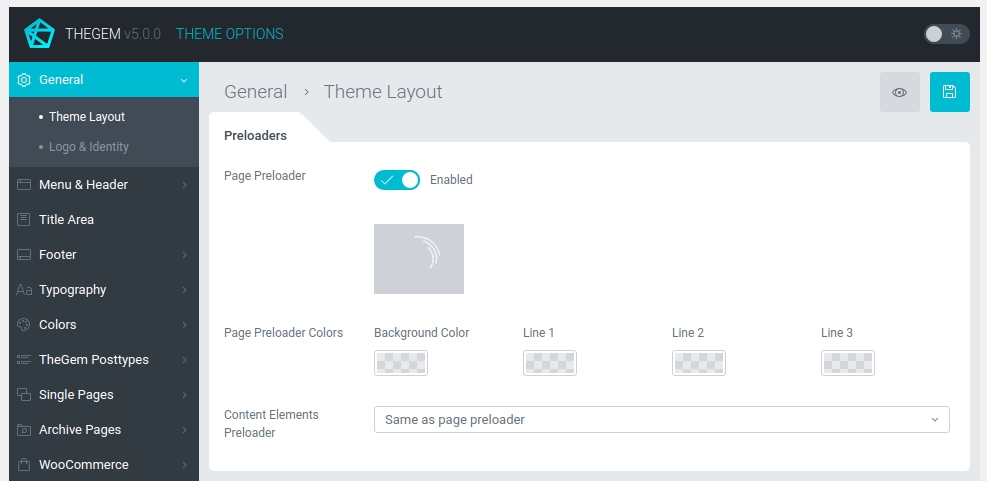Click the TheGem pentagon logo icon
The width and height of the screenshot is (987, 481).
tap(38, 34)
